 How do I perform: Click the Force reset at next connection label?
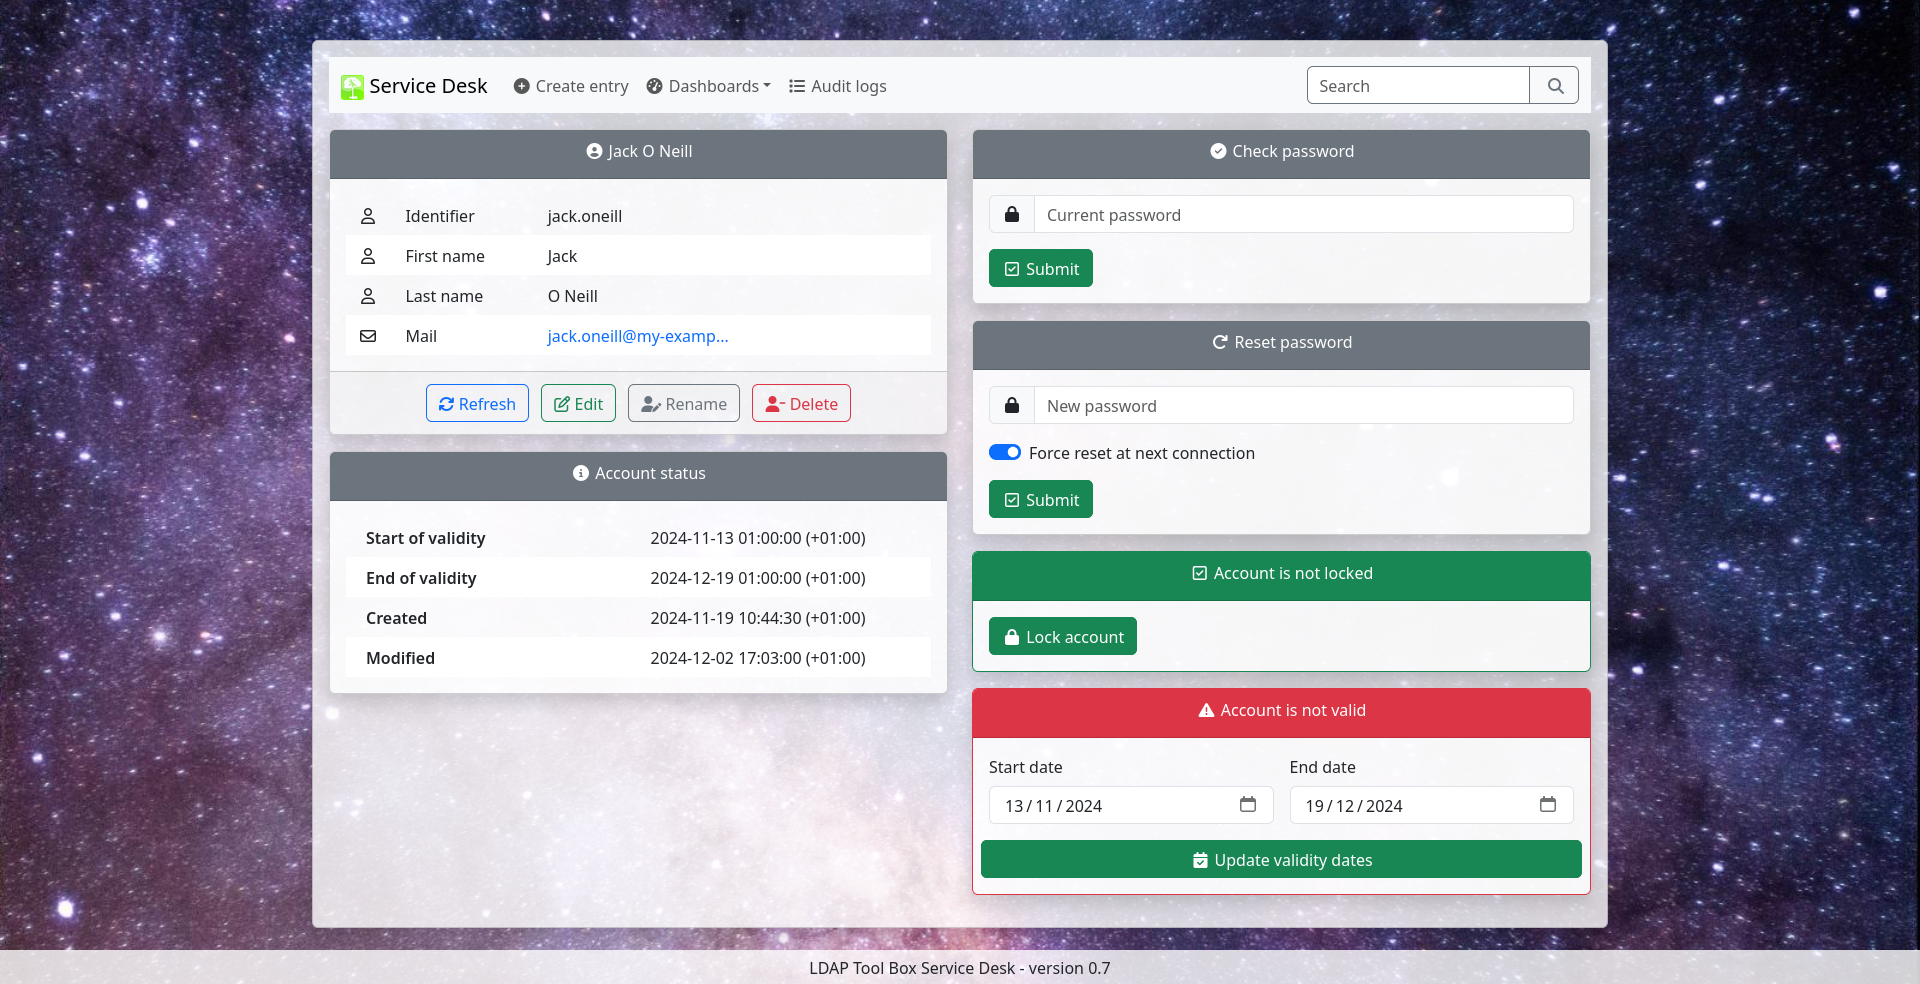tap(1142, 453)
